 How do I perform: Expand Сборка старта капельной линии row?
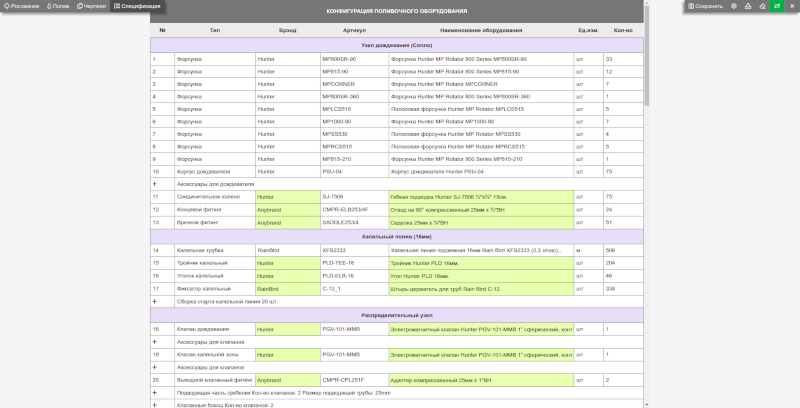pyautogui.click(x=154, y=301)
